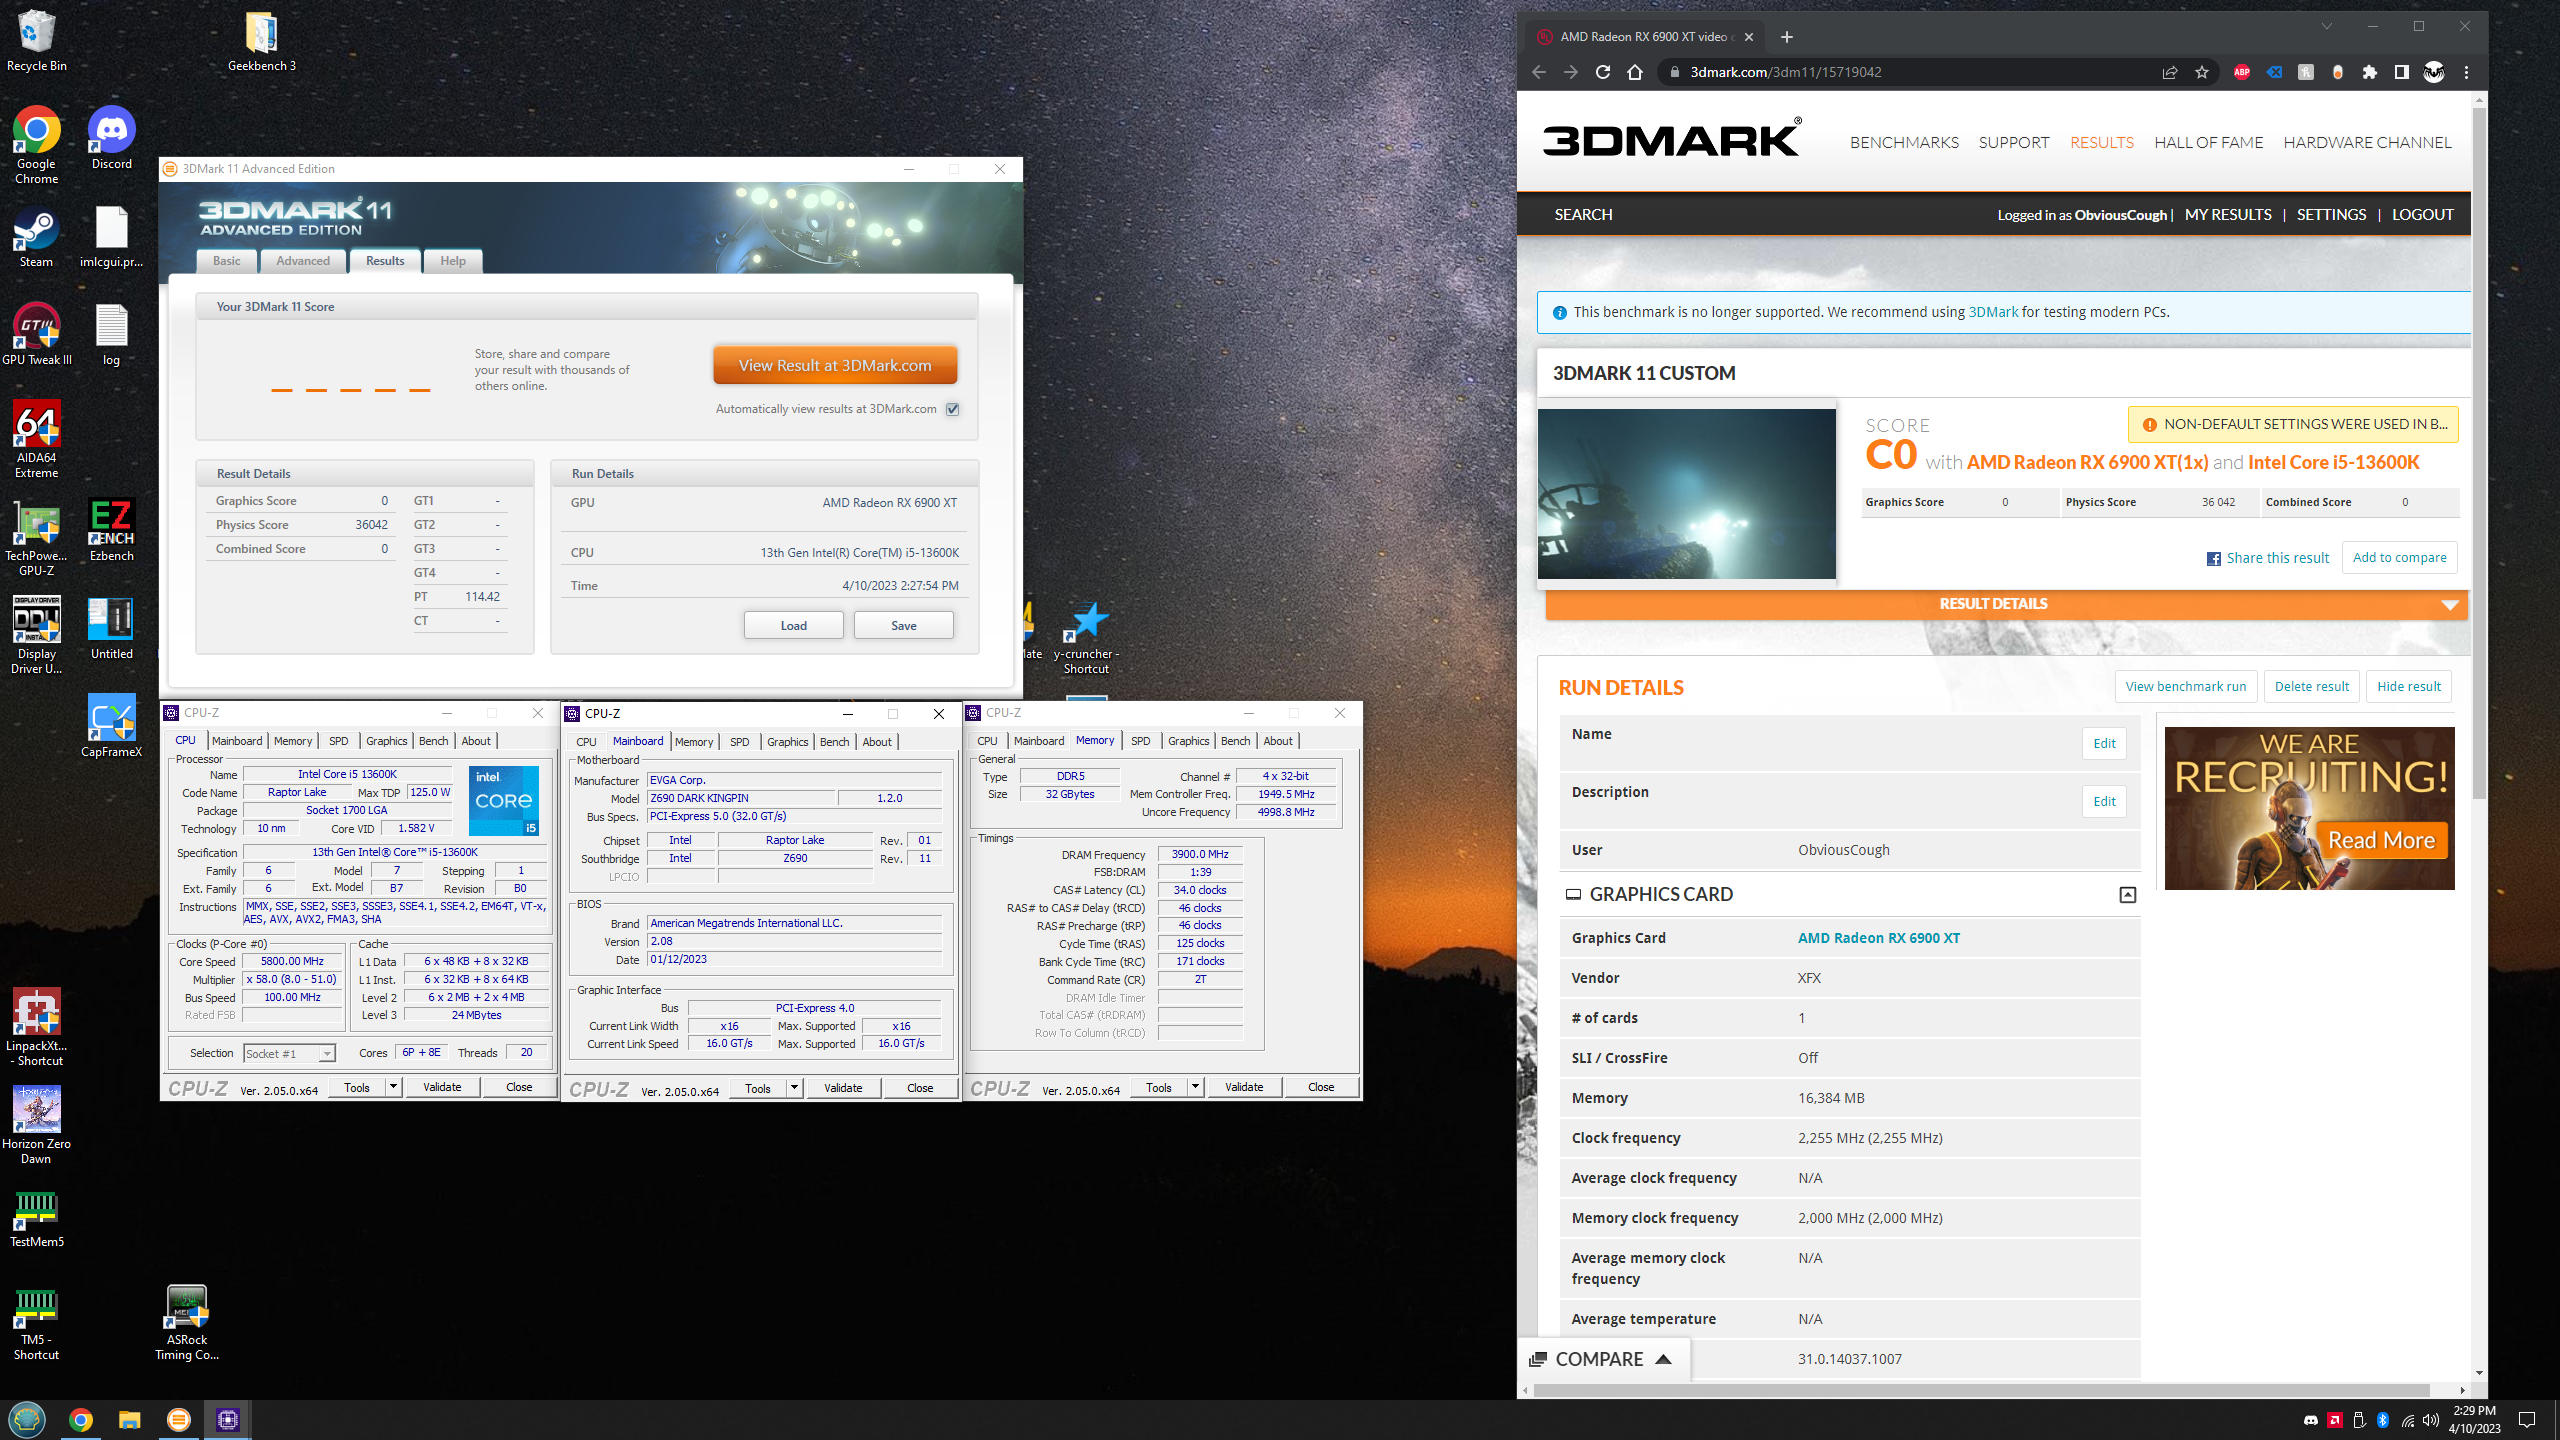Click the WE ARE RECRUITING Read More banner
The image size is (2560, 1440).
coord(2309,809)
